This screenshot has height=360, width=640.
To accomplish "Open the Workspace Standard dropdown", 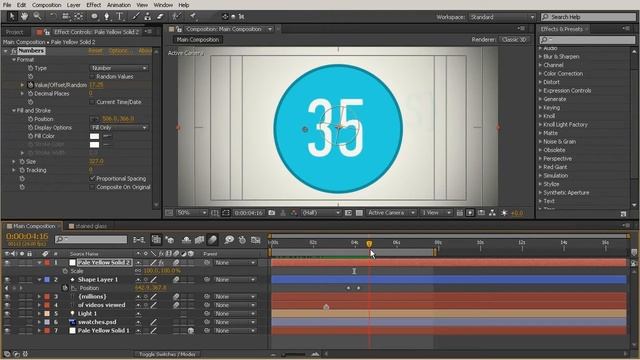I will point(502,17).
